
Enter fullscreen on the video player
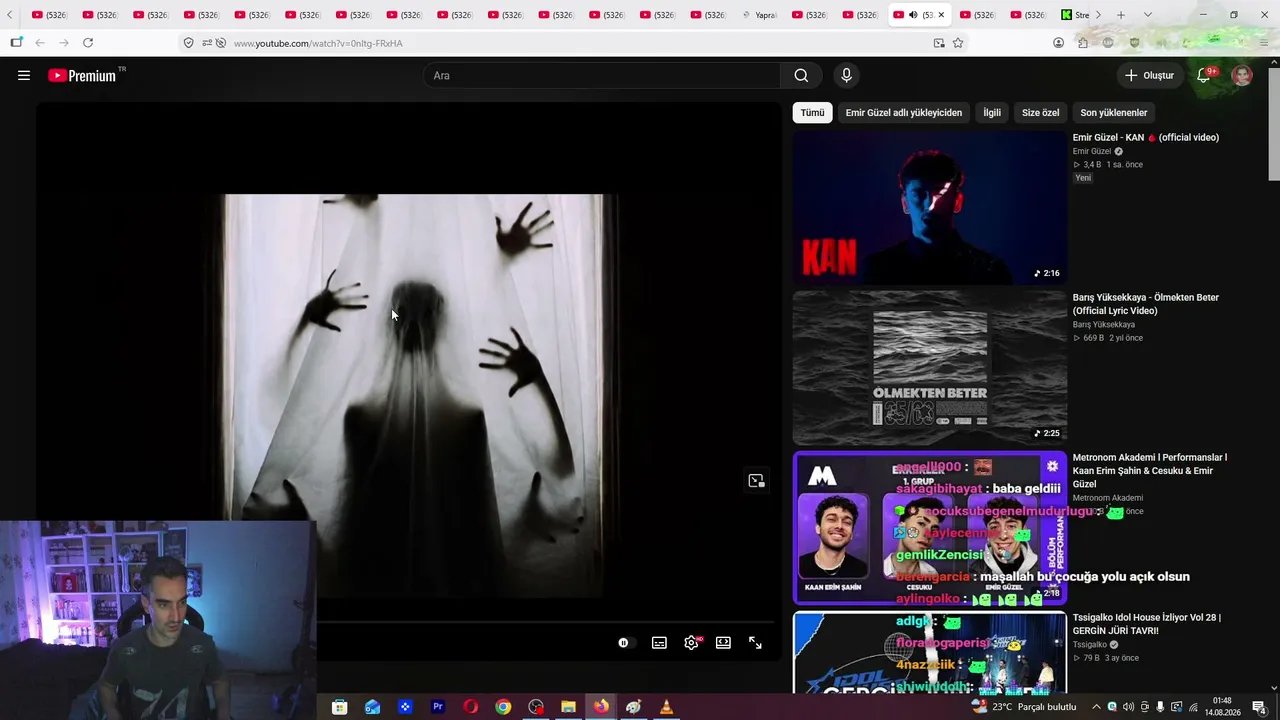pyautogui.click(x=755, y=643)
